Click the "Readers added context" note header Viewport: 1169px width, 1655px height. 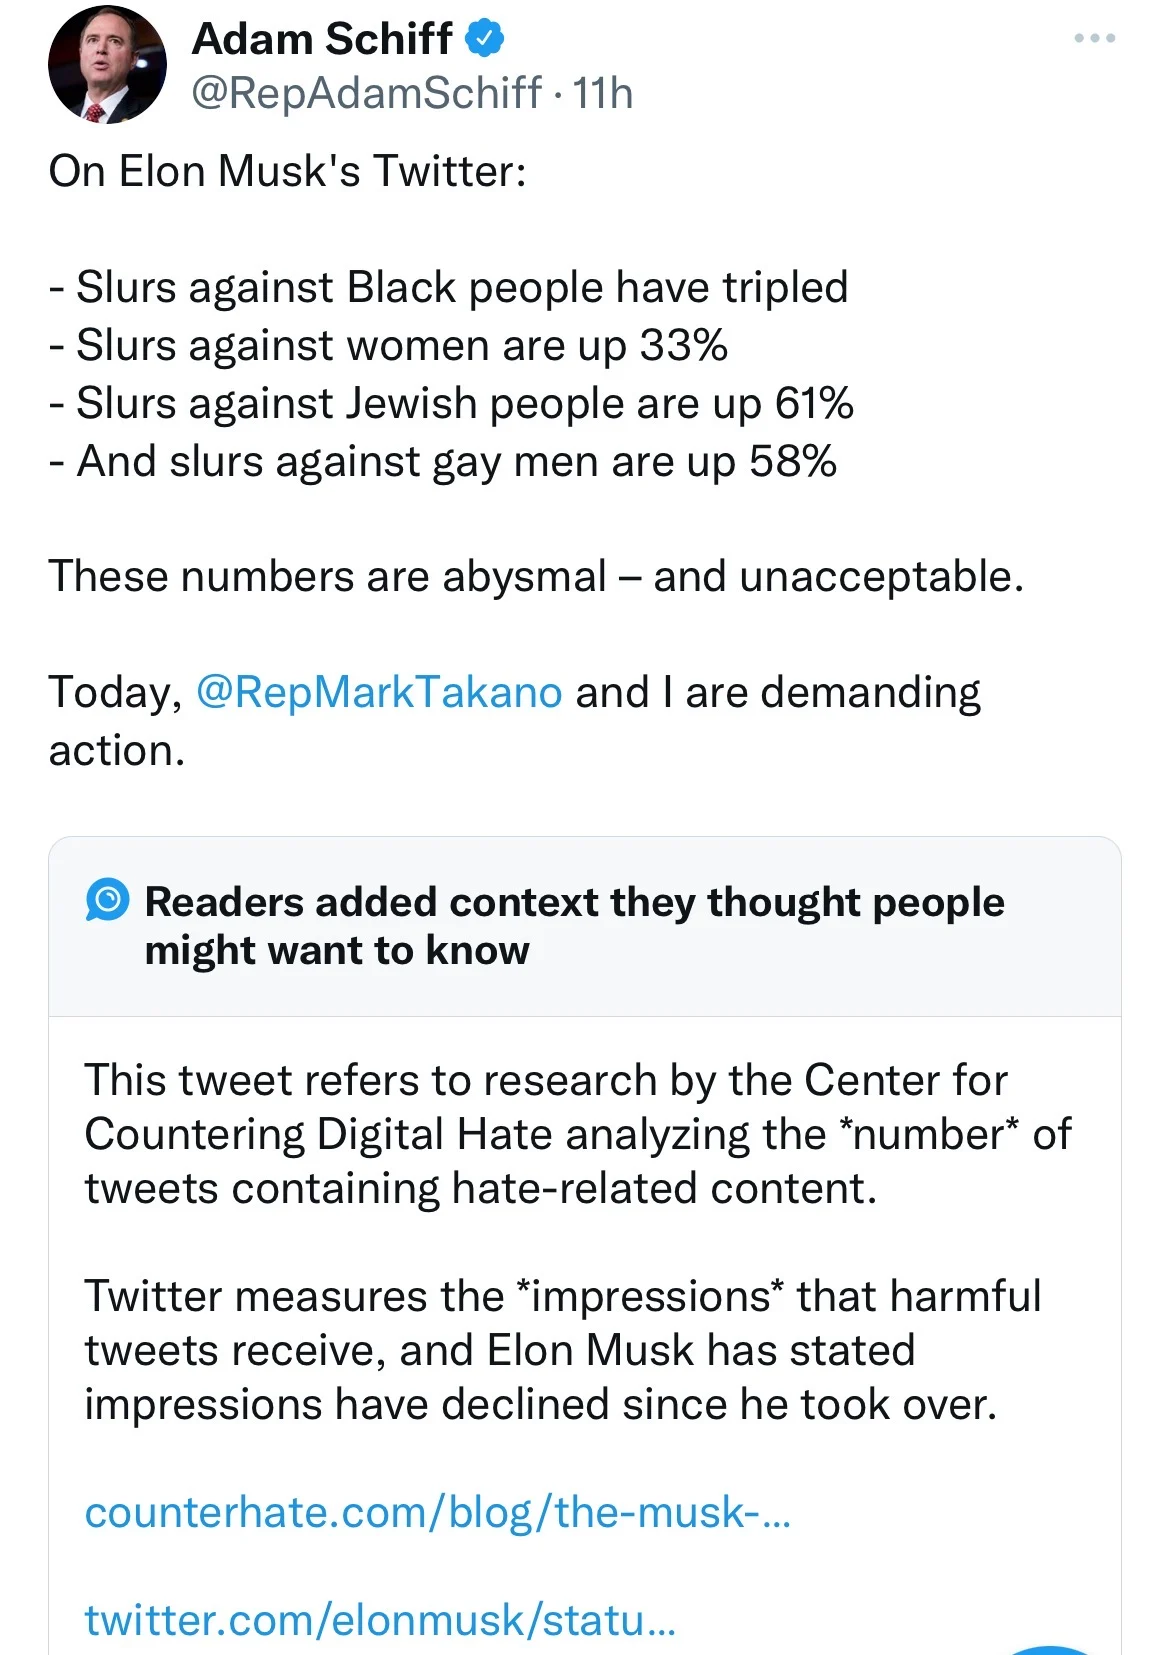(574, 925)
